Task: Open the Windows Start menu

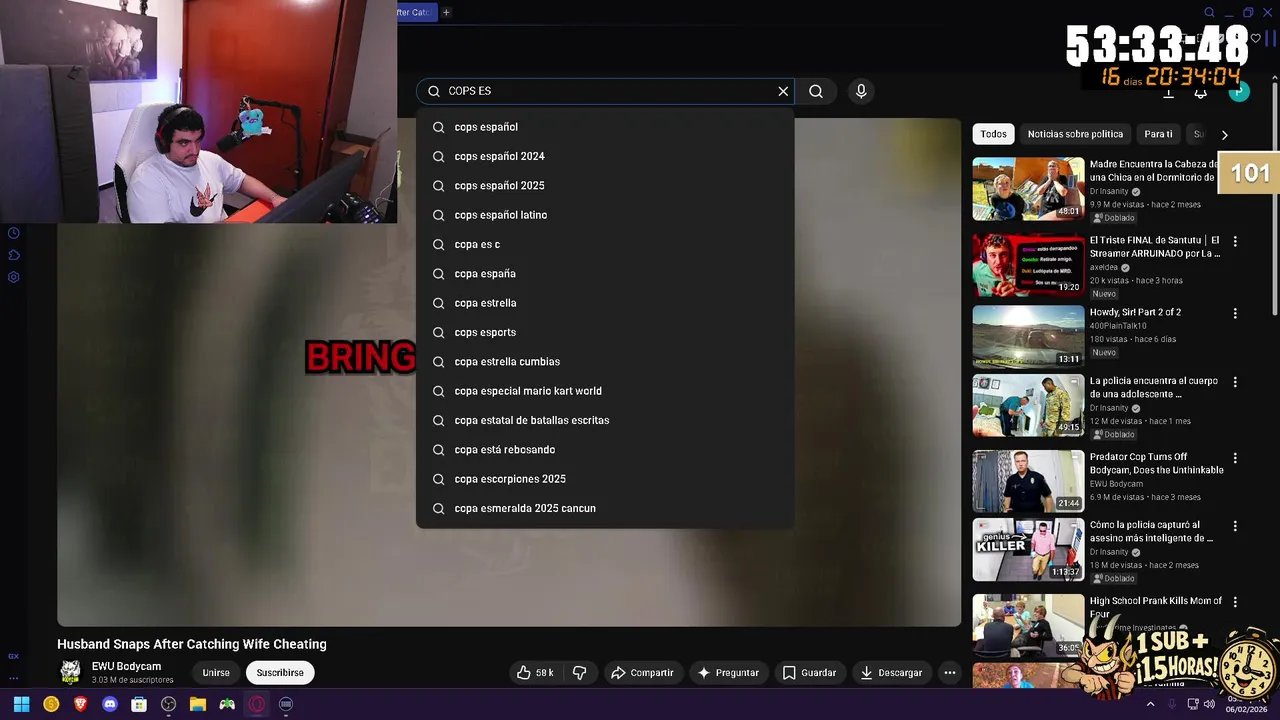Action: pos(21,704)
